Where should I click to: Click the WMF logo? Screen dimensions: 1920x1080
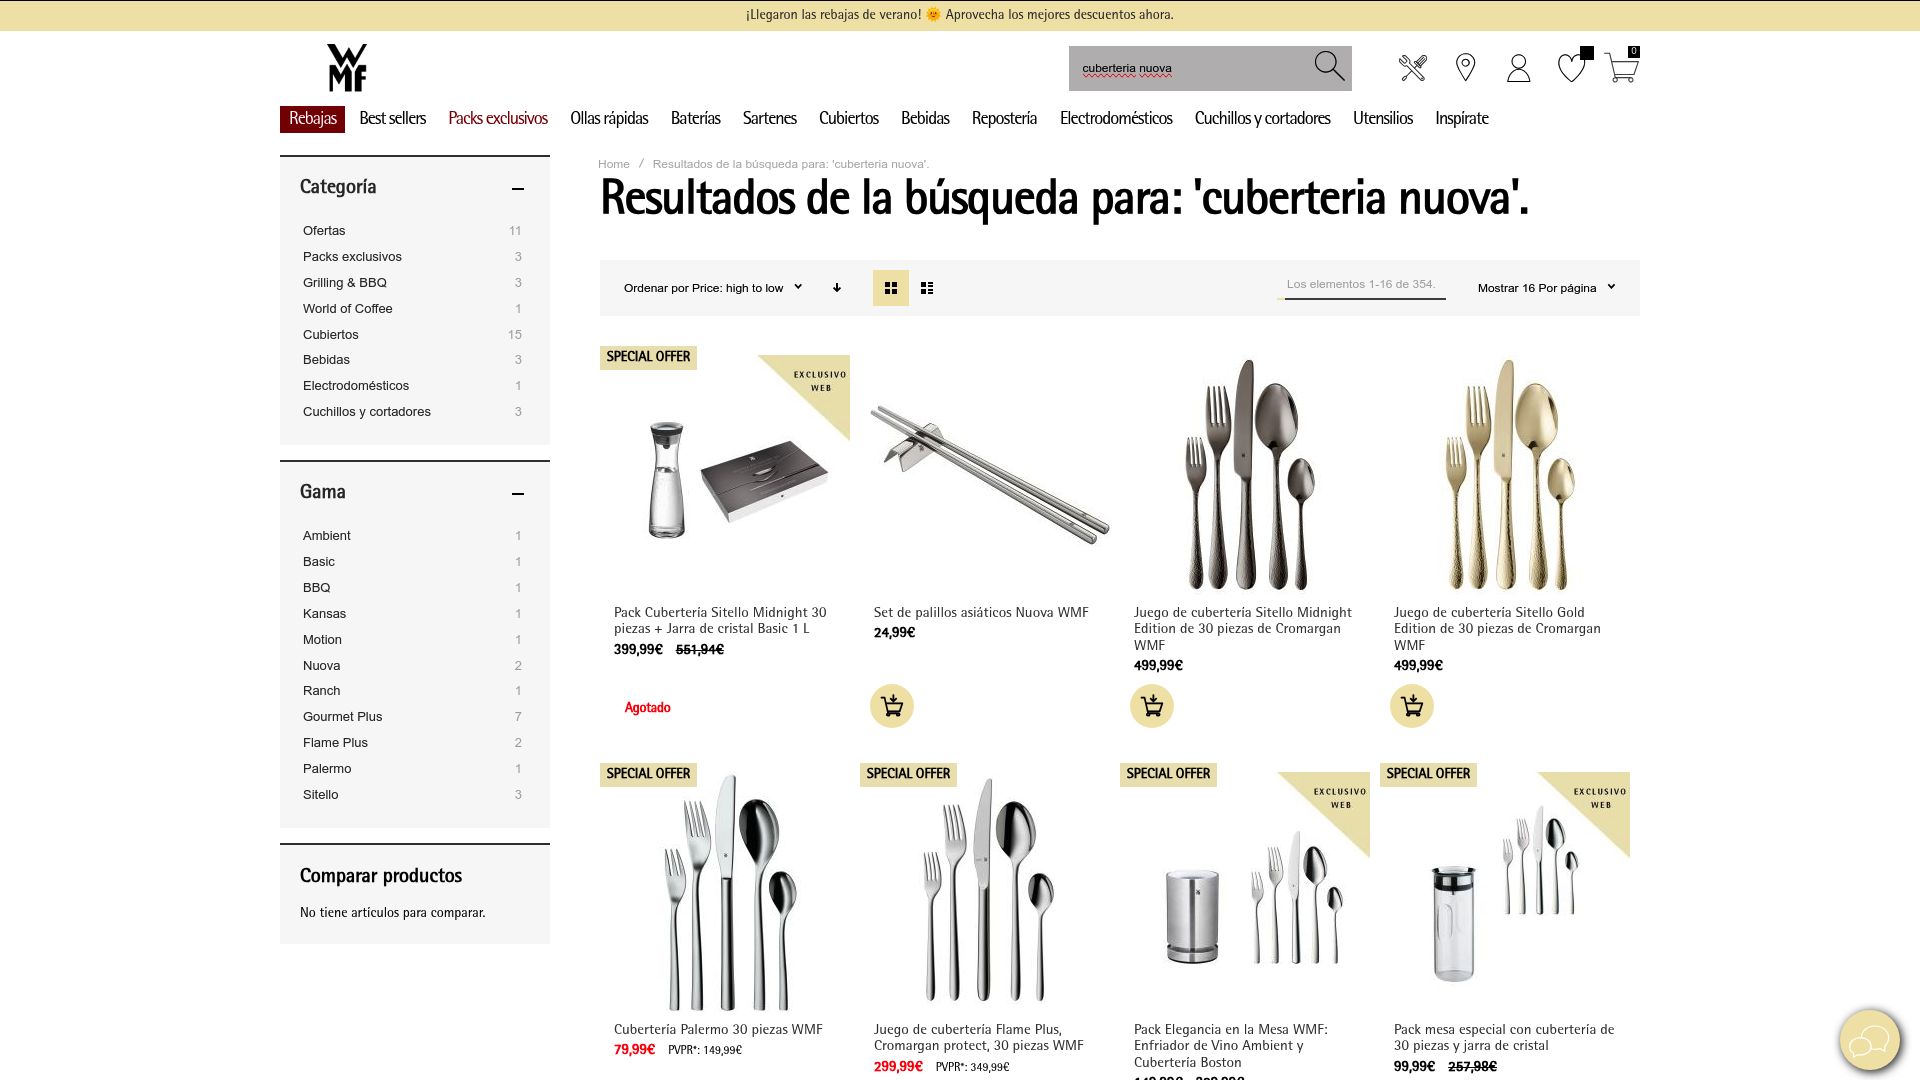point(347,68)
